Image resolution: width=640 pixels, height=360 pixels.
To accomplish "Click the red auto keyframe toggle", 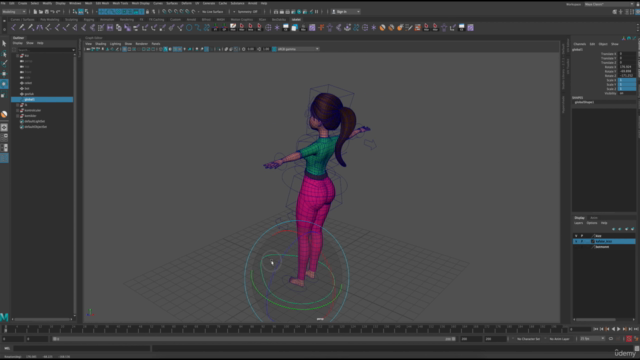I will 629,339.
